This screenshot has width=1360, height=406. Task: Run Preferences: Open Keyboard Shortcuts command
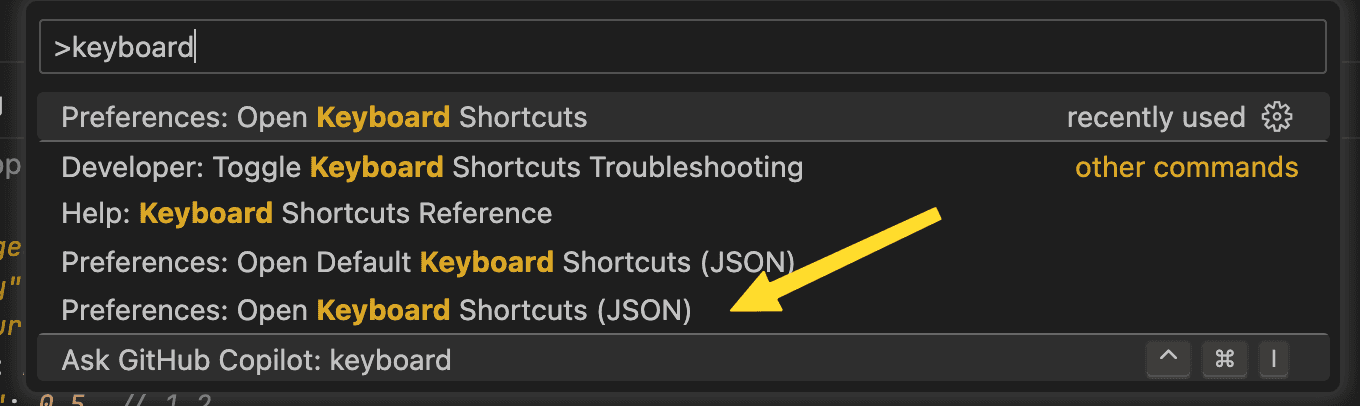click(324, 117)
